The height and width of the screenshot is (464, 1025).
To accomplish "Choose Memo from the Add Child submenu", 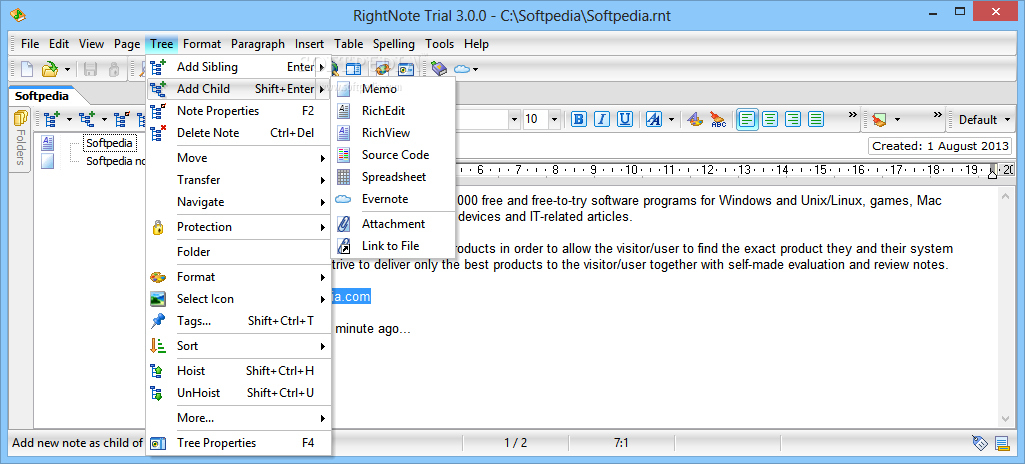I will (x=393, y=89).
